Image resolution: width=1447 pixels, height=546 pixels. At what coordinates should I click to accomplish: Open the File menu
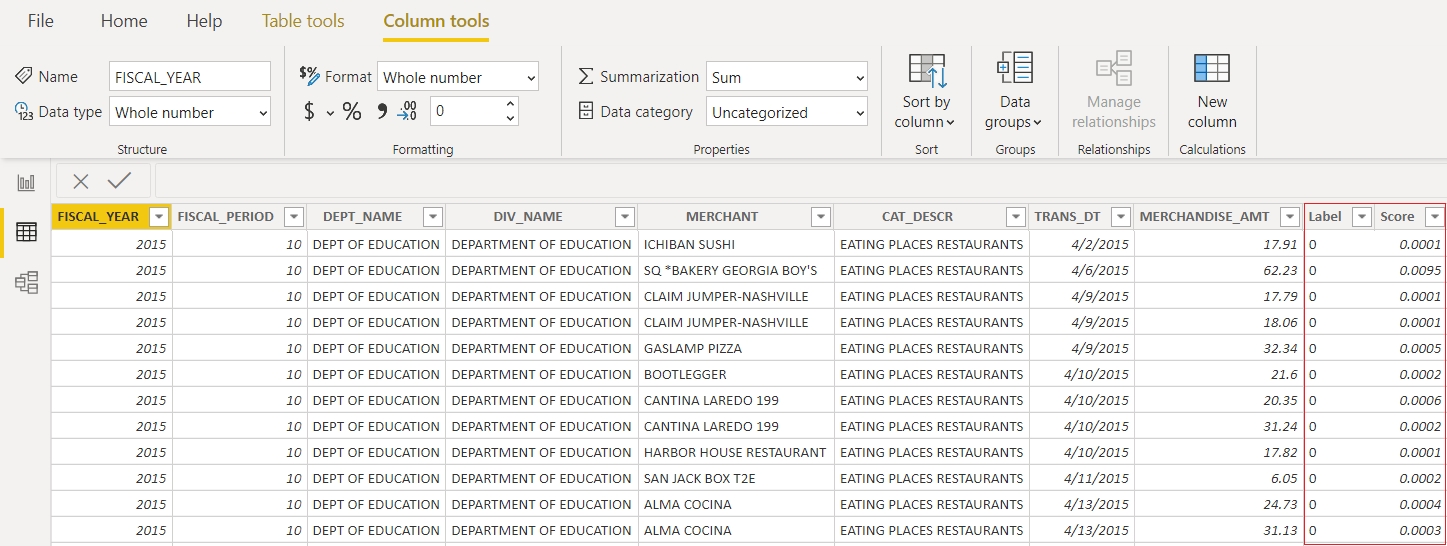point(41,21)
